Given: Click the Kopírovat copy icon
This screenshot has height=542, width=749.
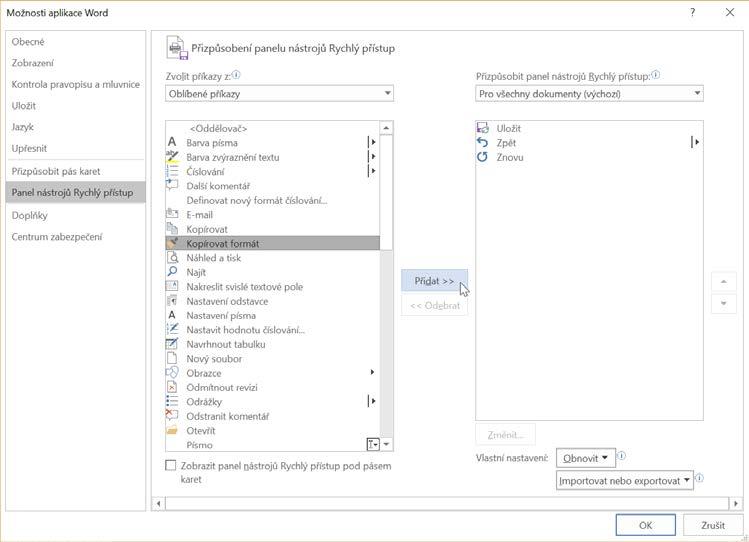Looking at the screenshot, I should pyautogui.click(x=172, y=229).
